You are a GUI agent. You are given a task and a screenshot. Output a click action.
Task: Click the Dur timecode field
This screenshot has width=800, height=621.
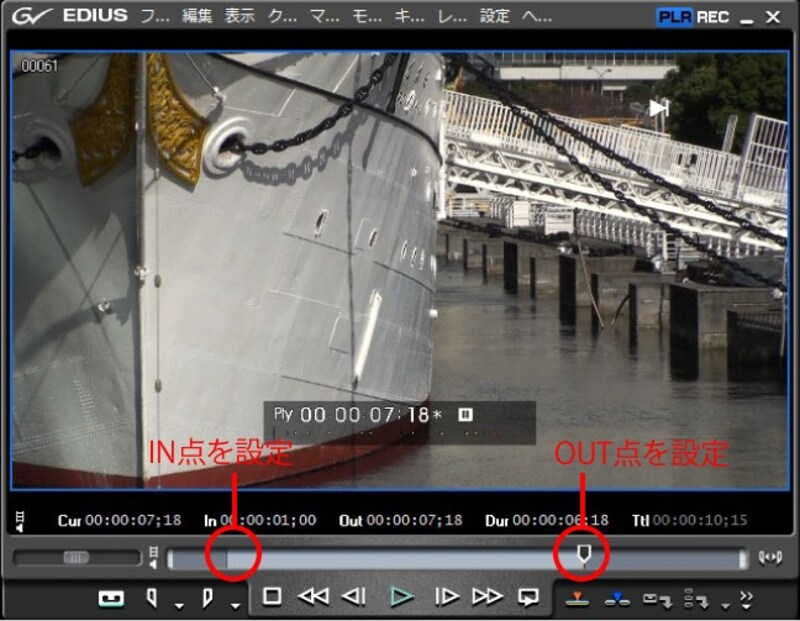(560, 520)
